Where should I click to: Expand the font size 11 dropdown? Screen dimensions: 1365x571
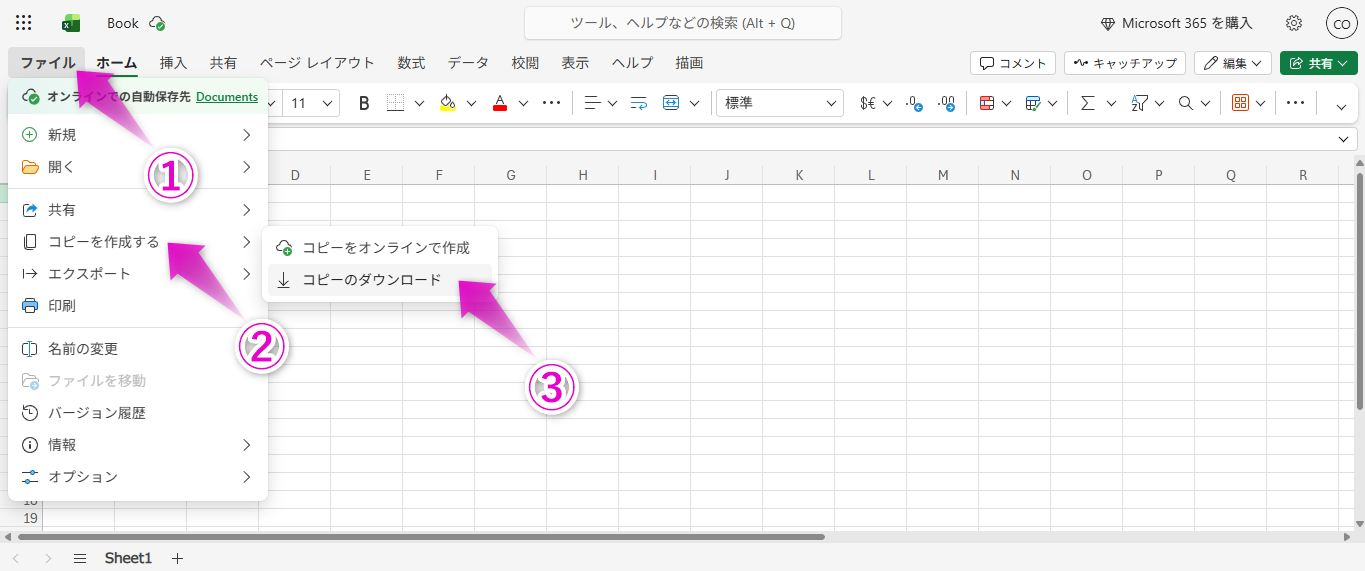(312, 103)
